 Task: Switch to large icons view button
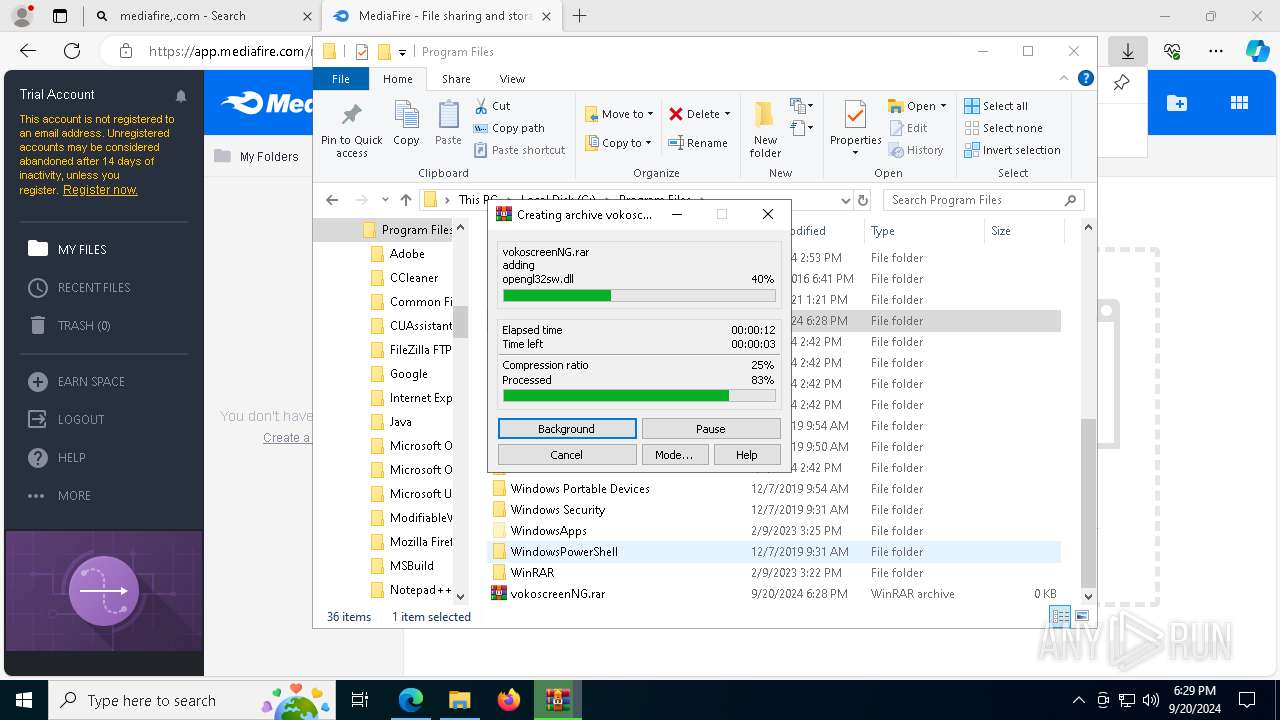tap(1081, 616)
